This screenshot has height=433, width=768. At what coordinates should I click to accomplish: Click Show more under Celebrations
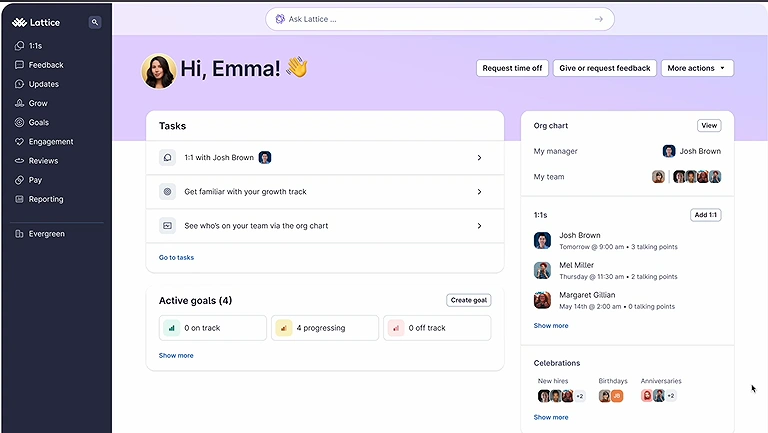[551, 417]
